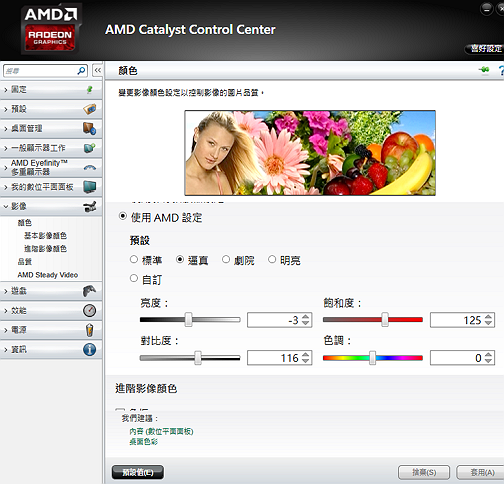Click the blue info icon beside 資訊
Viewport: 504px width, 484px height.
click(x=90, y=349)
